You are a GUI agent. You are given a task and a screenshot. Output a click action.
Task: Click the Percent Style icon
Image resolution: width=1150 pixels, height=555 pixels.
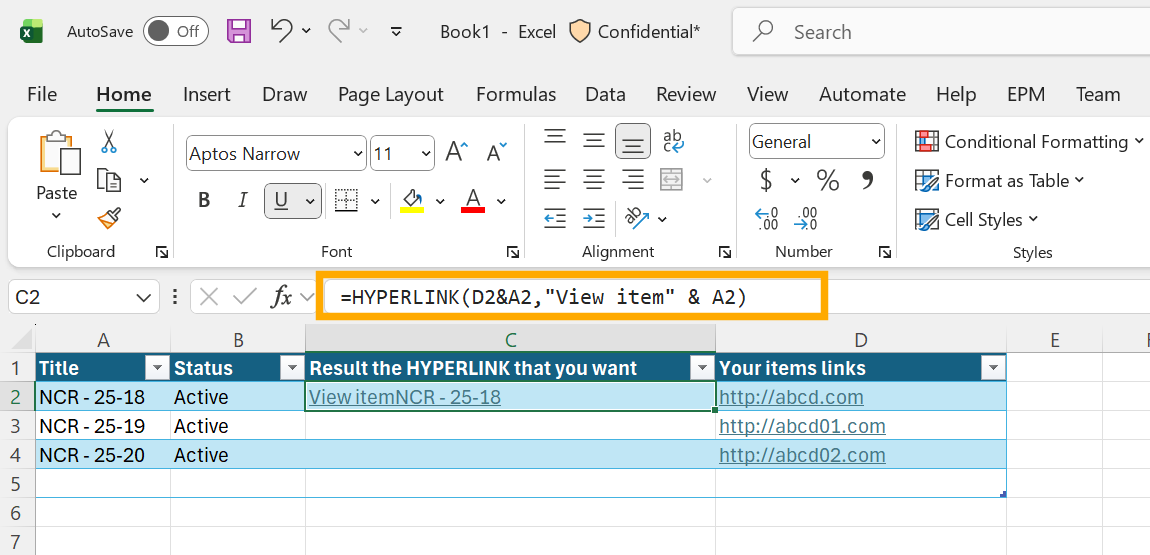pos(827,180)
